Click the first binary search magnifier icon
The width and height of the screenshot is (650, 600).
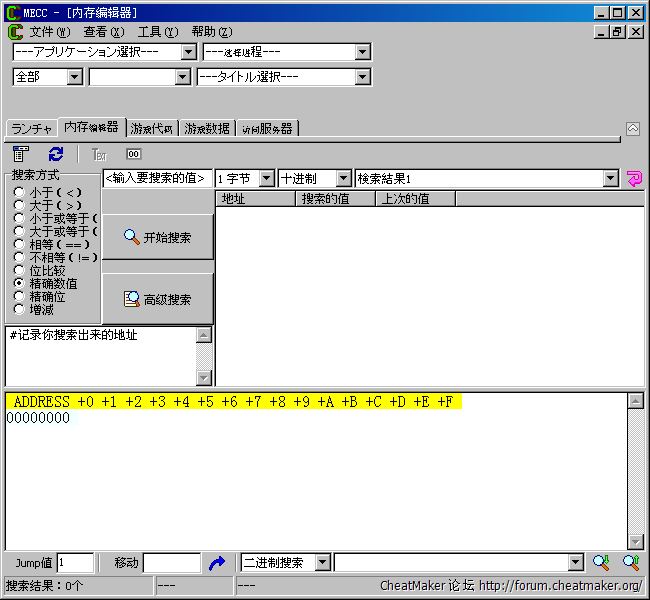coord(601,563)
